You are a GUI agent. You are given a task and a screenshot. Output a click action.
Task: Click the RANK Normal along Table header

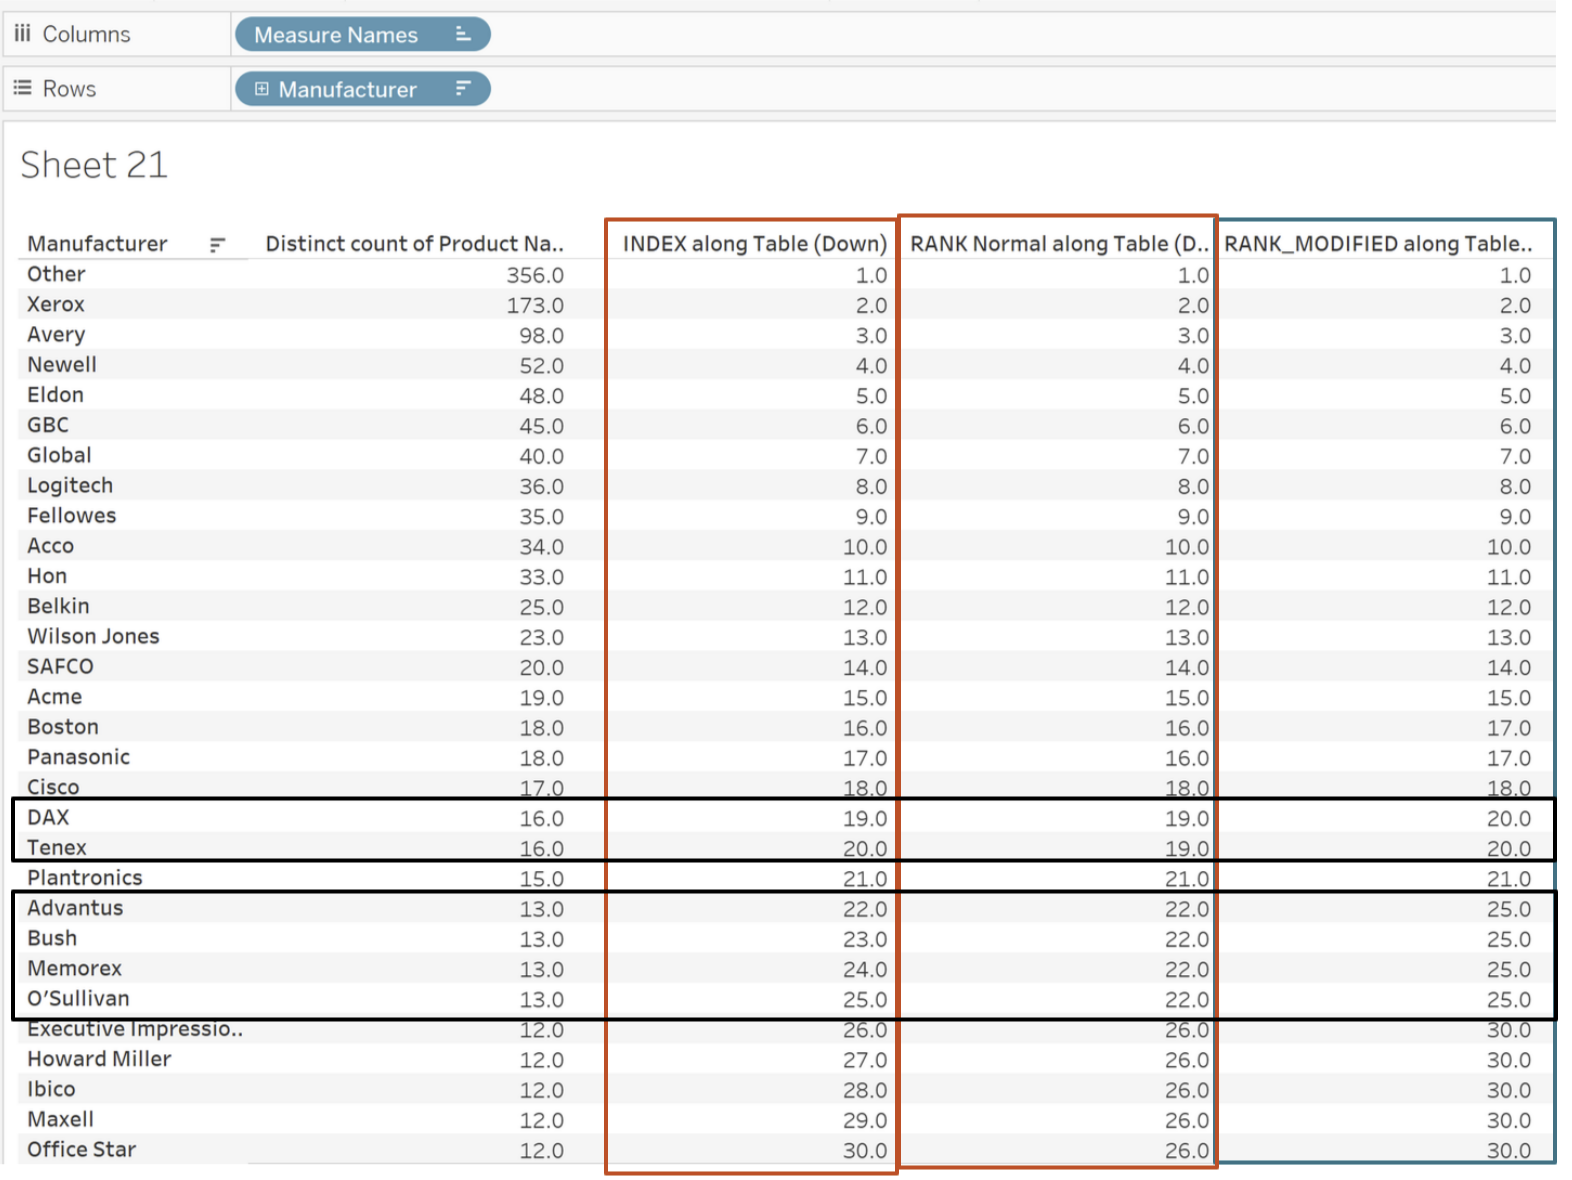point(1059,244)
